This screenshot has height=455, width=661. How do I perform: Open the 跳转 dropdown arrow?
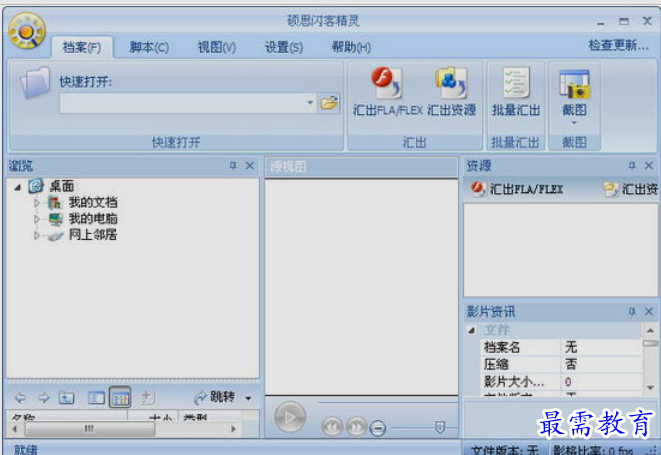click(x=248, y=398)
